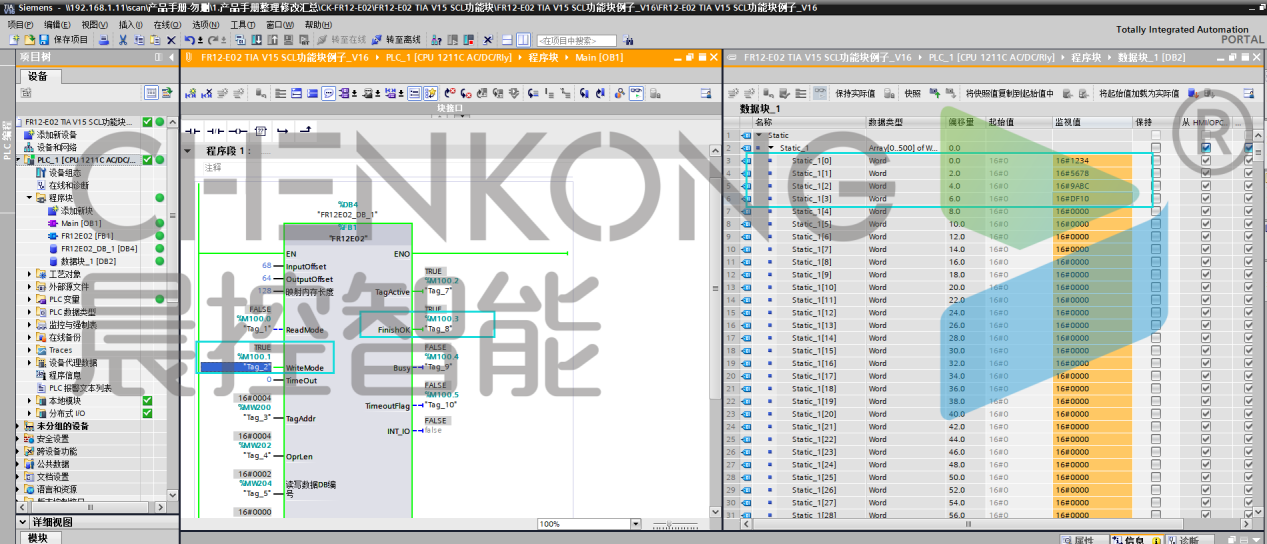
Task: Click the Print icon in main toolbar
Action: point(104,40)
